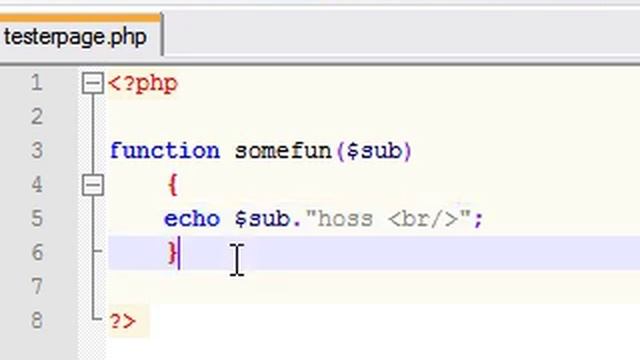Click the $sub variable on line 5
This screenshot has width=640, height=360.
[x=262, y=219]
